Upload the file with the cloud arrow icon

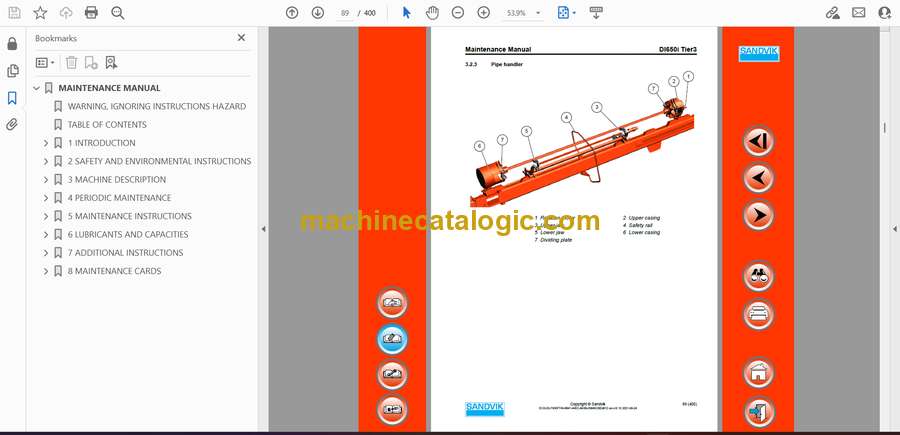66,13
